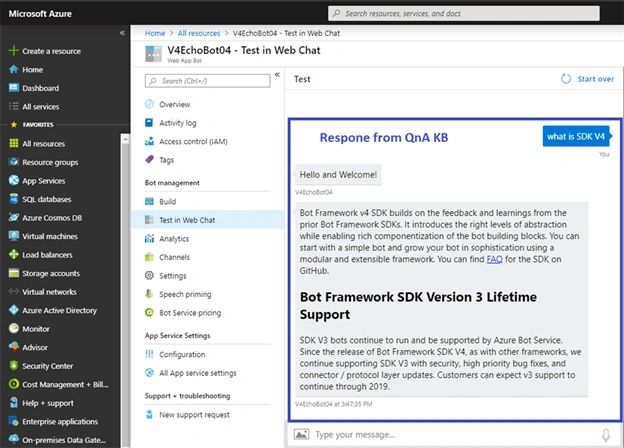Click the Type your message input
The height and width of the screenshot is (448, 624).
(456, 434)
